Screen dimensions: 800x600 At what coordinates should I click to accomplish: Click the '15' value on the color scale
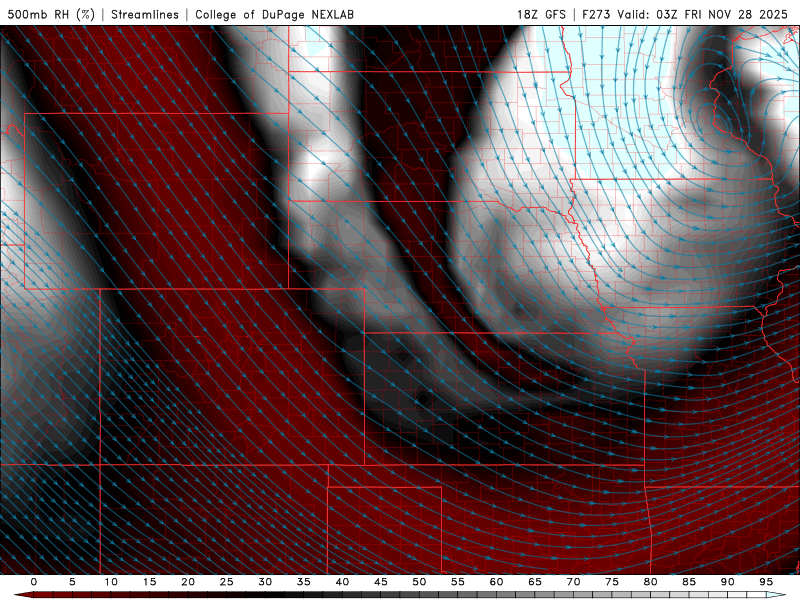pos(149,582)
